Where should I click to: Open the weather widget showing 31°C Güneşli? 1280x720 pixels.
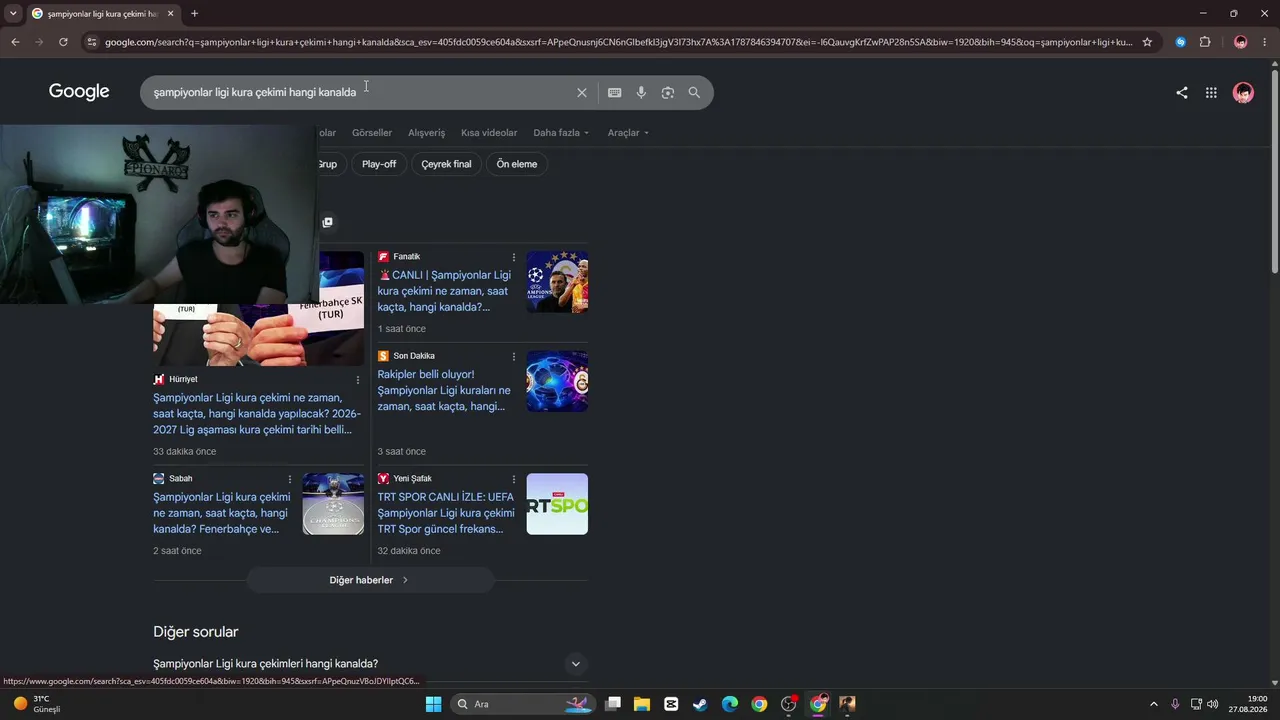[x=37, y=704]
